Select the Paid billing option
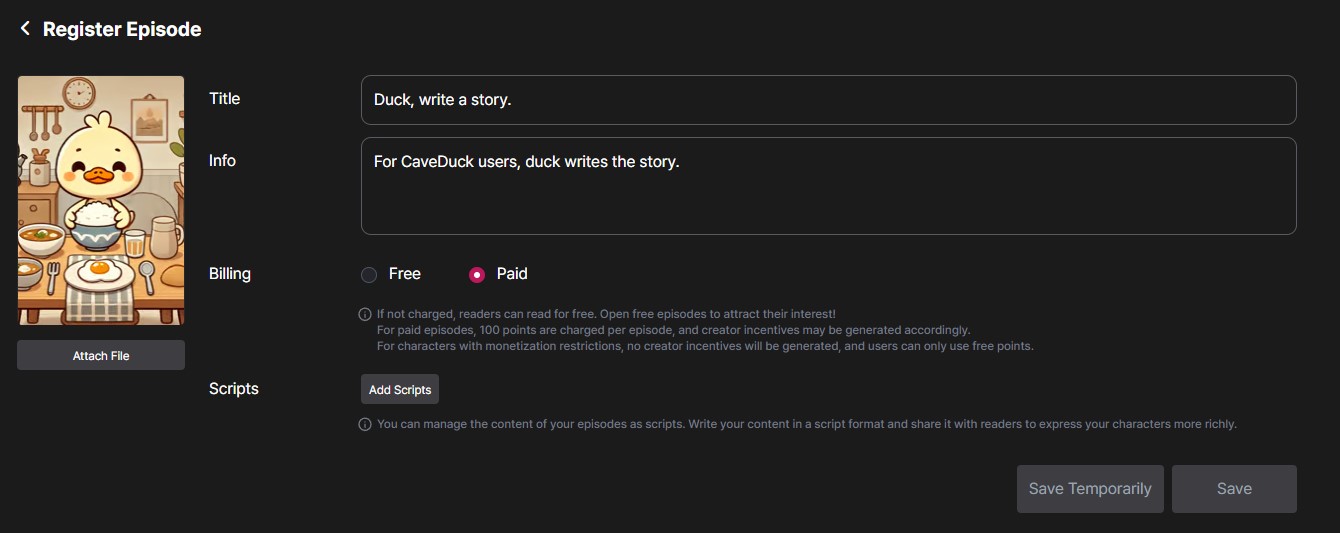Image resolution: width=1340 pixels, height=533 pixels. tap(477, 274)
